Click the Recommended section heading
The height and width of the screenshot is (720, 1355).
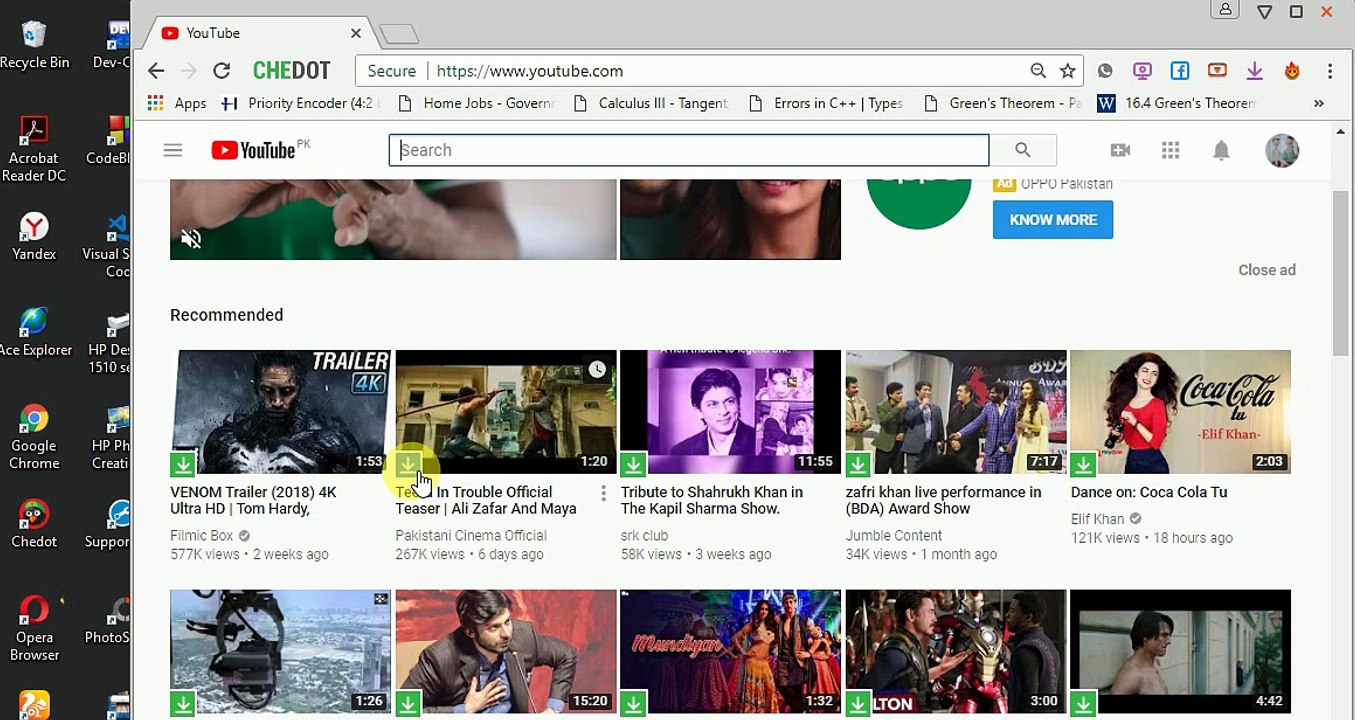tap(226, 315)
